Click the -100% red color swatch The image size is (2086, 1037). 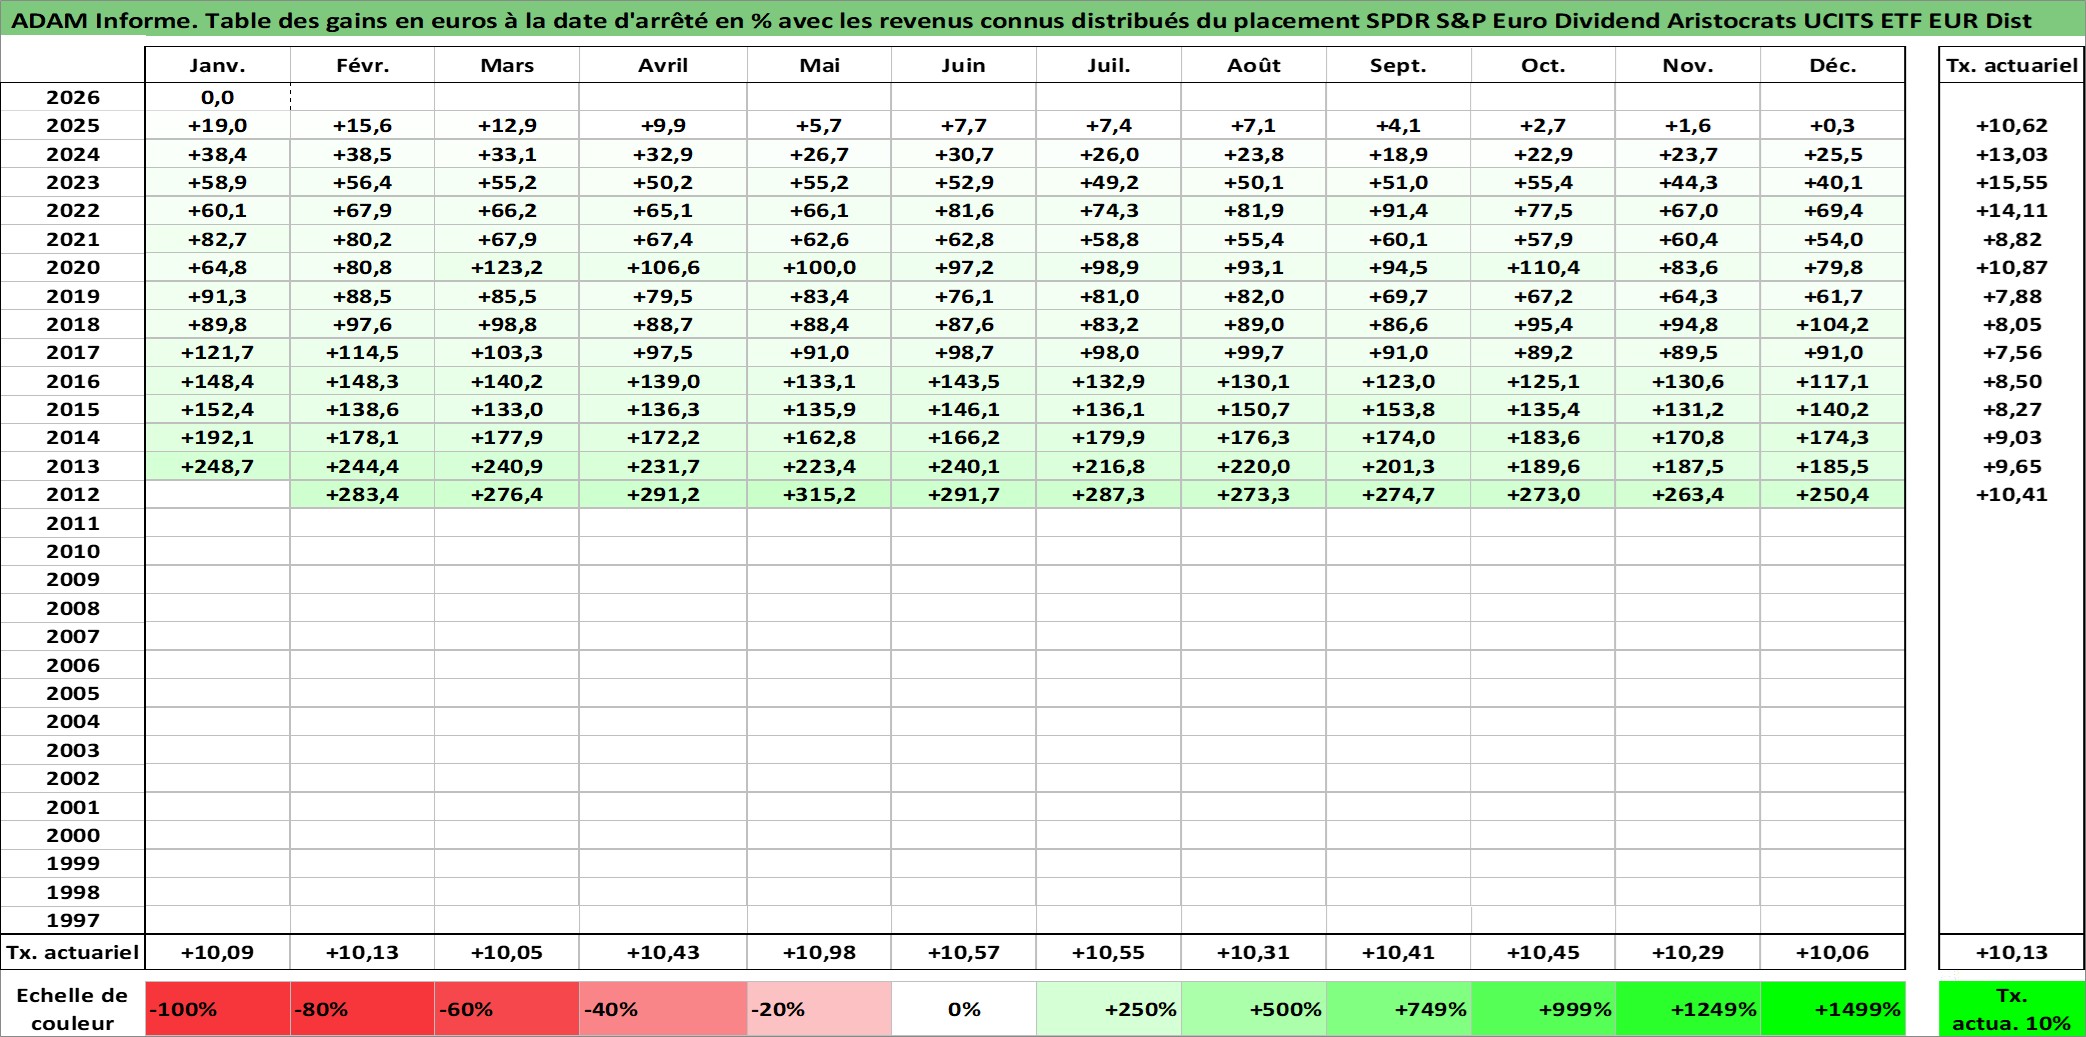pyautogui.click(x=217, y=1009)
